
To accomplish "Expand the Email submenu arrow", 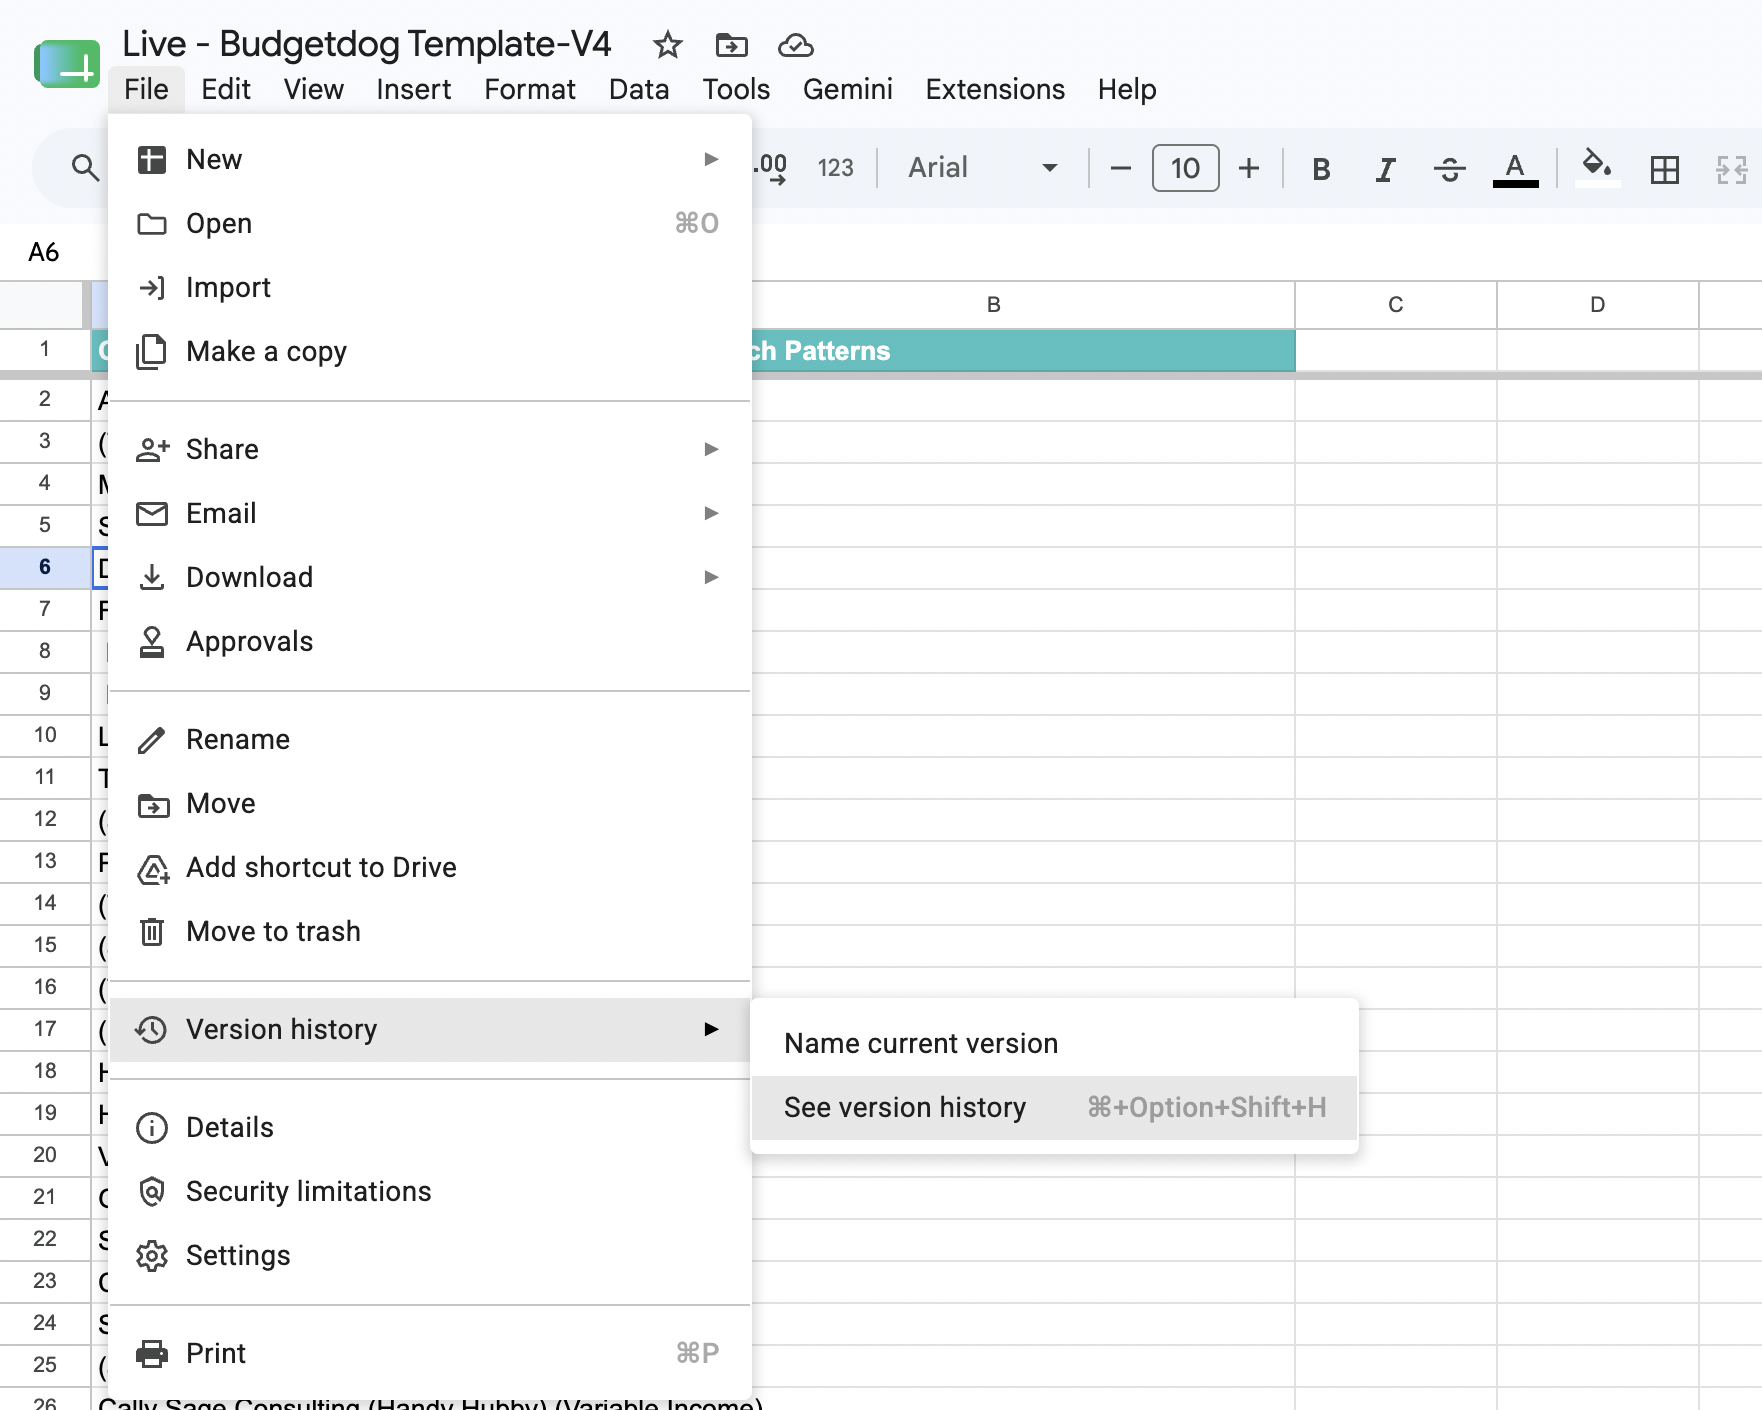I will tap(711, 513).
